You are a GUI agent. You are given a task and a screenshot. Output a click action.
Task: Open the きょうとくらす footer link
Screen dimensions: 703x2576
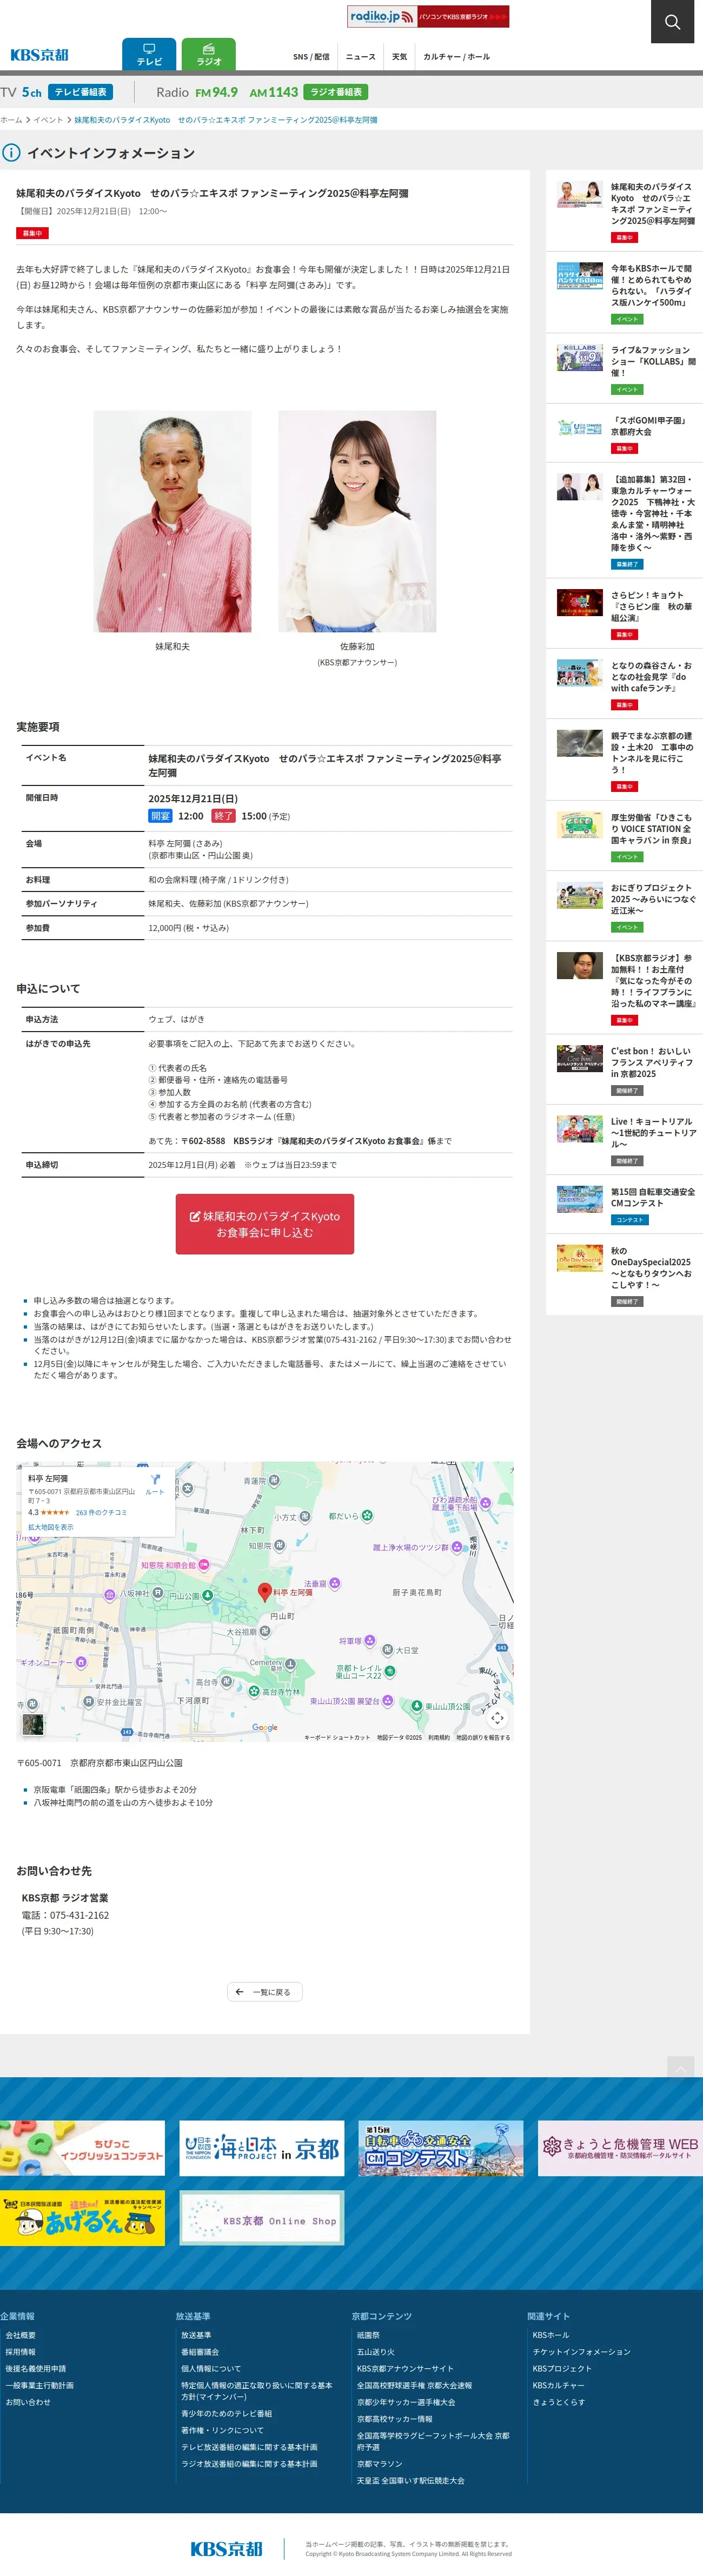(x=559, y=2402)
